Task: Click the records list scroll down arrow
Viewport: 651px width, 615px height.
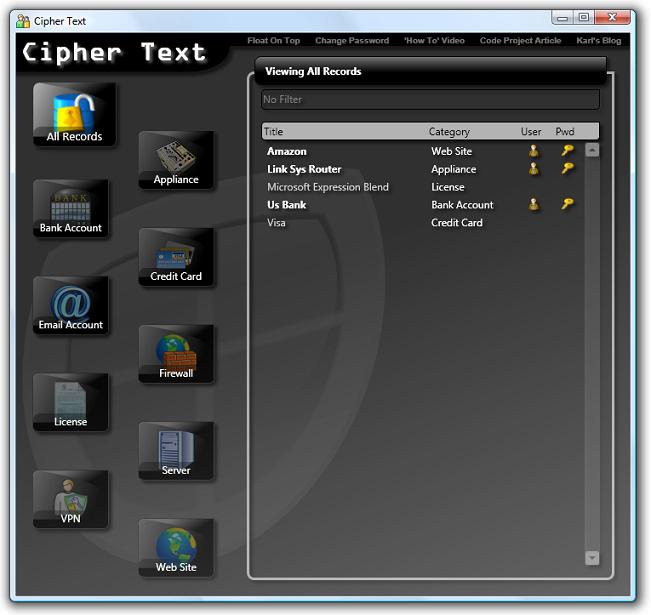Action: point(592,558)
